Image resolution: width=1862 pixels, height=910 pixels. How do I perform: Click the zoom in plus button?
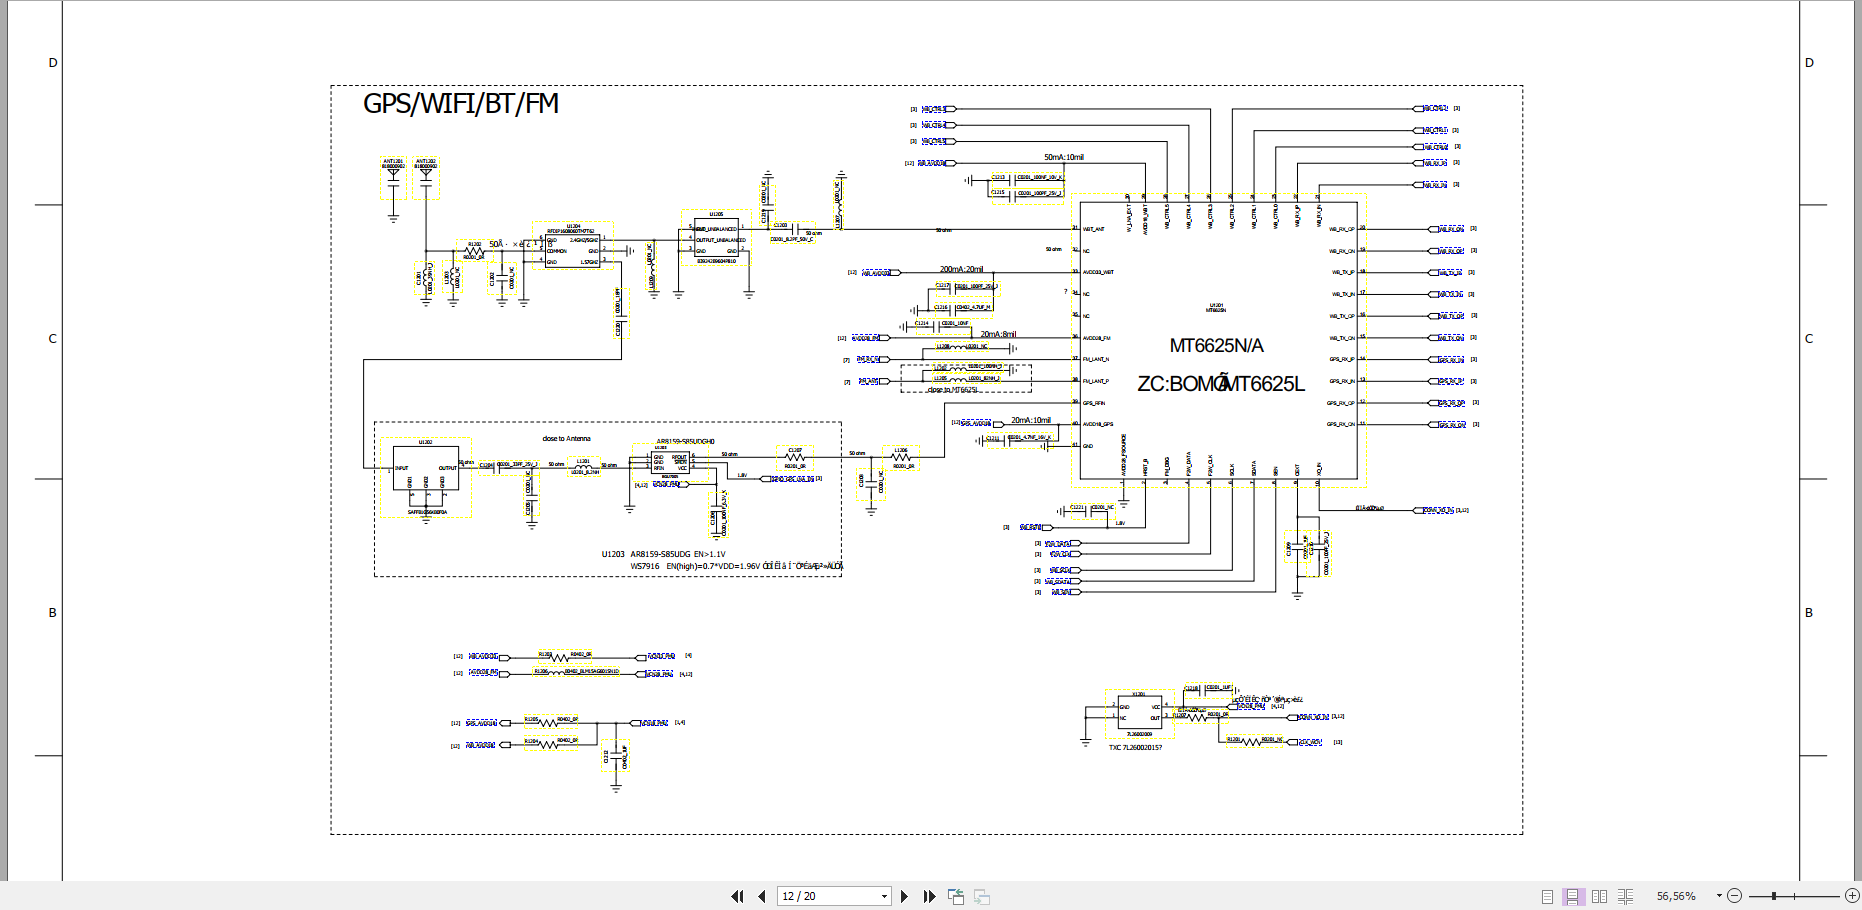pos(1852,896)
